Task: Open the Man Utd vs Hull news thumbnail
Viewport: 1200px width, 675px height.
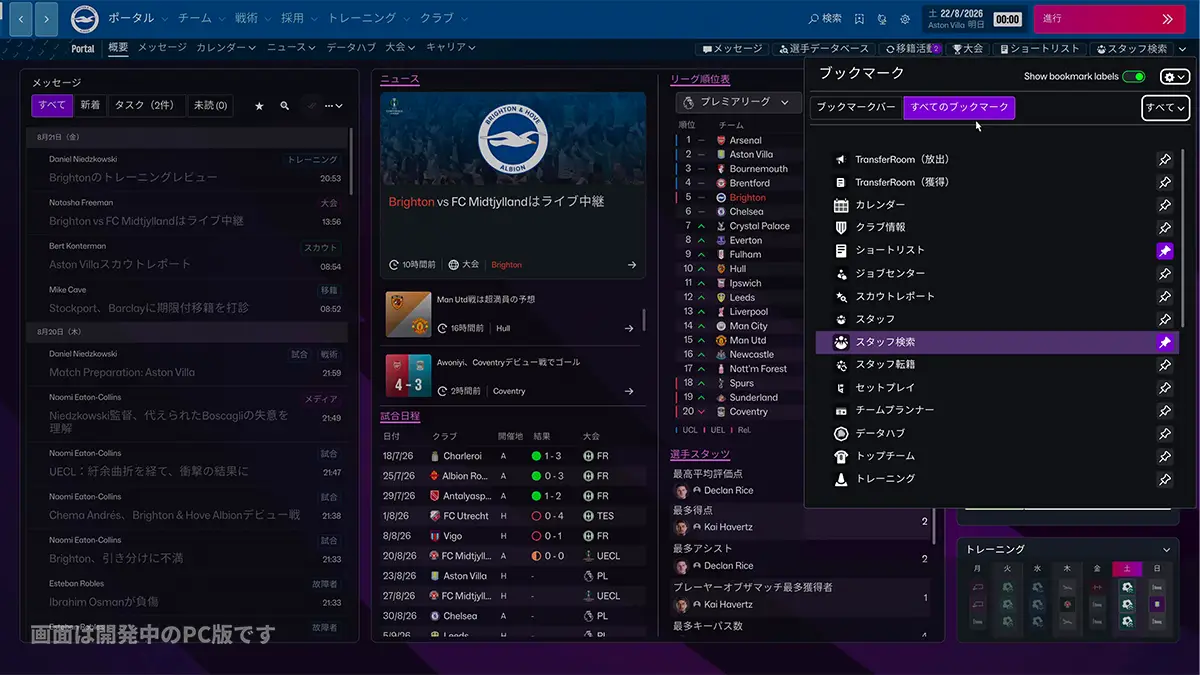Action: click(x=408, y=313)
